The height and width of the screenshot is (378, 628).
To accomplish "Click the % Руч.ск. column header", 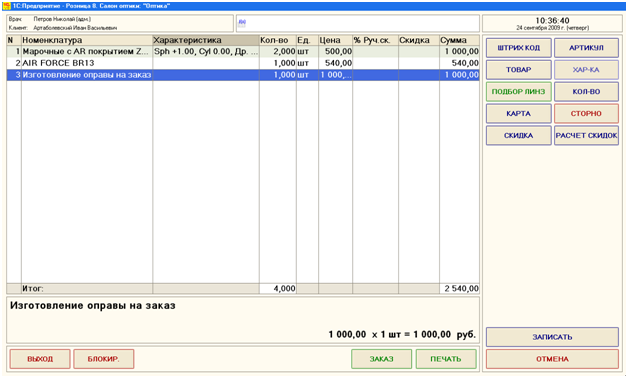I will pos(375,40).
